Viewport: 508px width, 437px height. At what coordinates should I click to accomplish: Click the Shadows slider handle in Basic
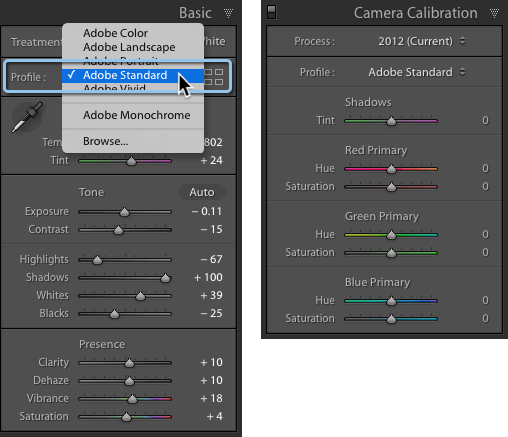165,278
